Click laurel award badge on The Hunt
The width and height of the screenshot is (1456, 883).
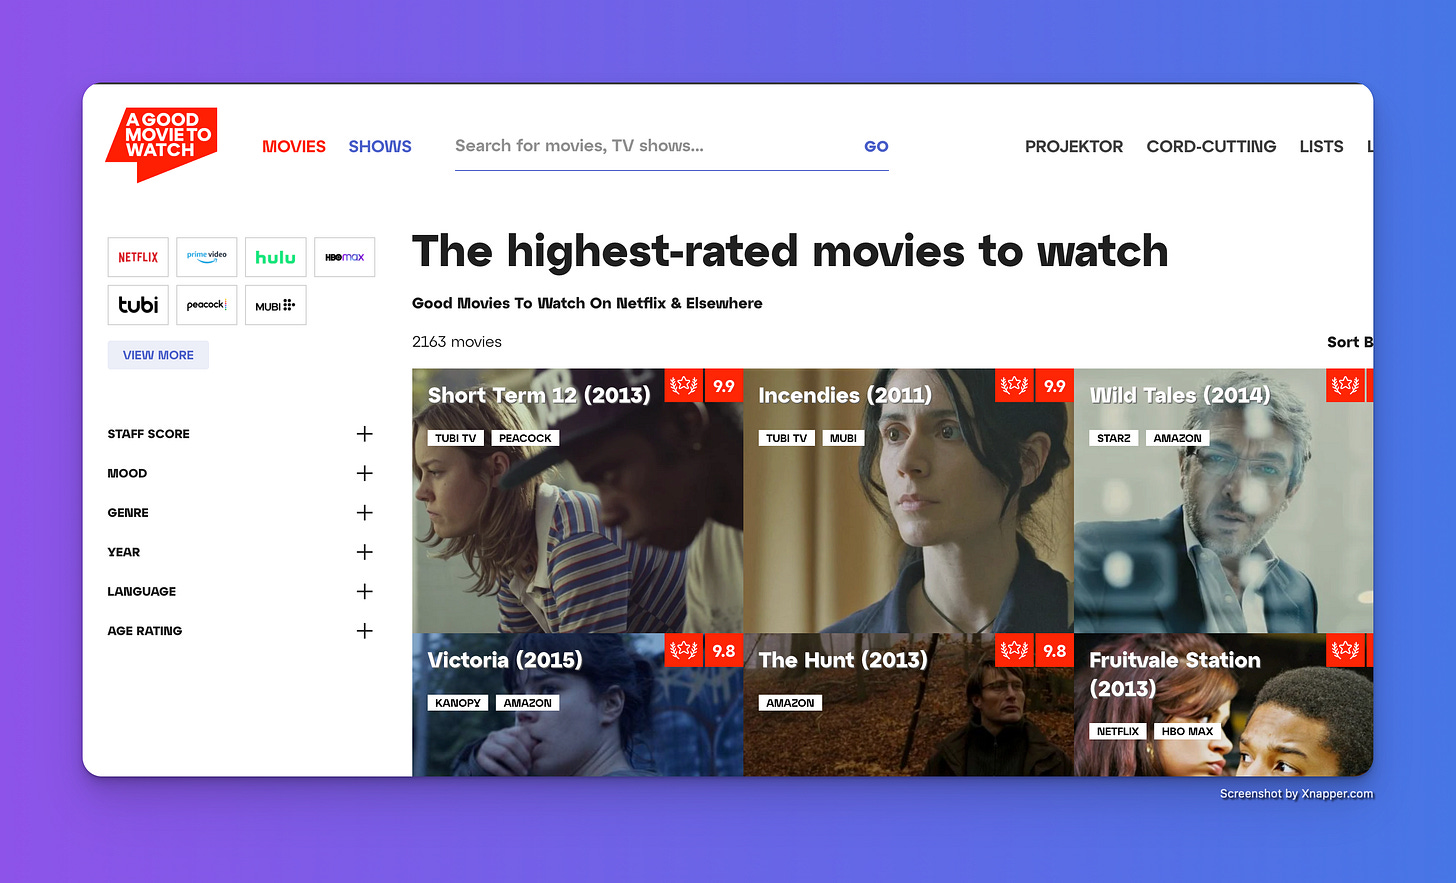click(1014, 650)
